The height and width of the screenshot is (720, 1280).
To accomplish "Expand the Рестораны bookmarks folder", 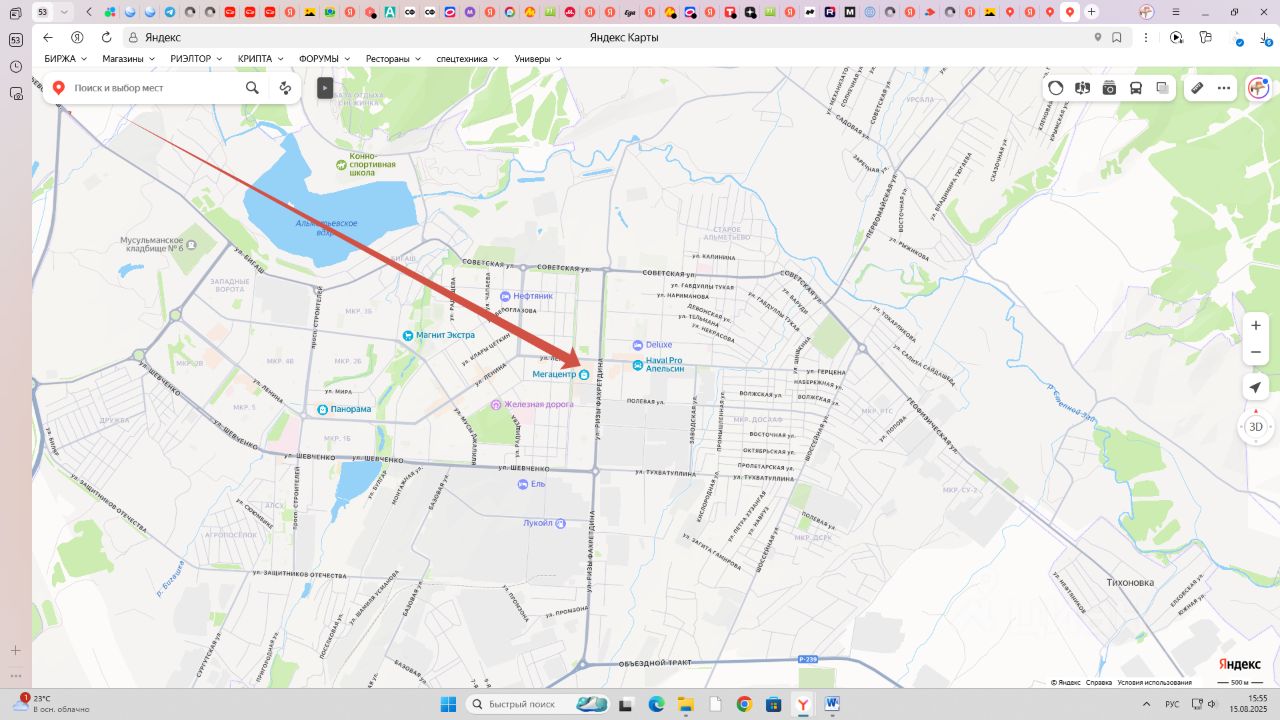I will tap(394, 59).
